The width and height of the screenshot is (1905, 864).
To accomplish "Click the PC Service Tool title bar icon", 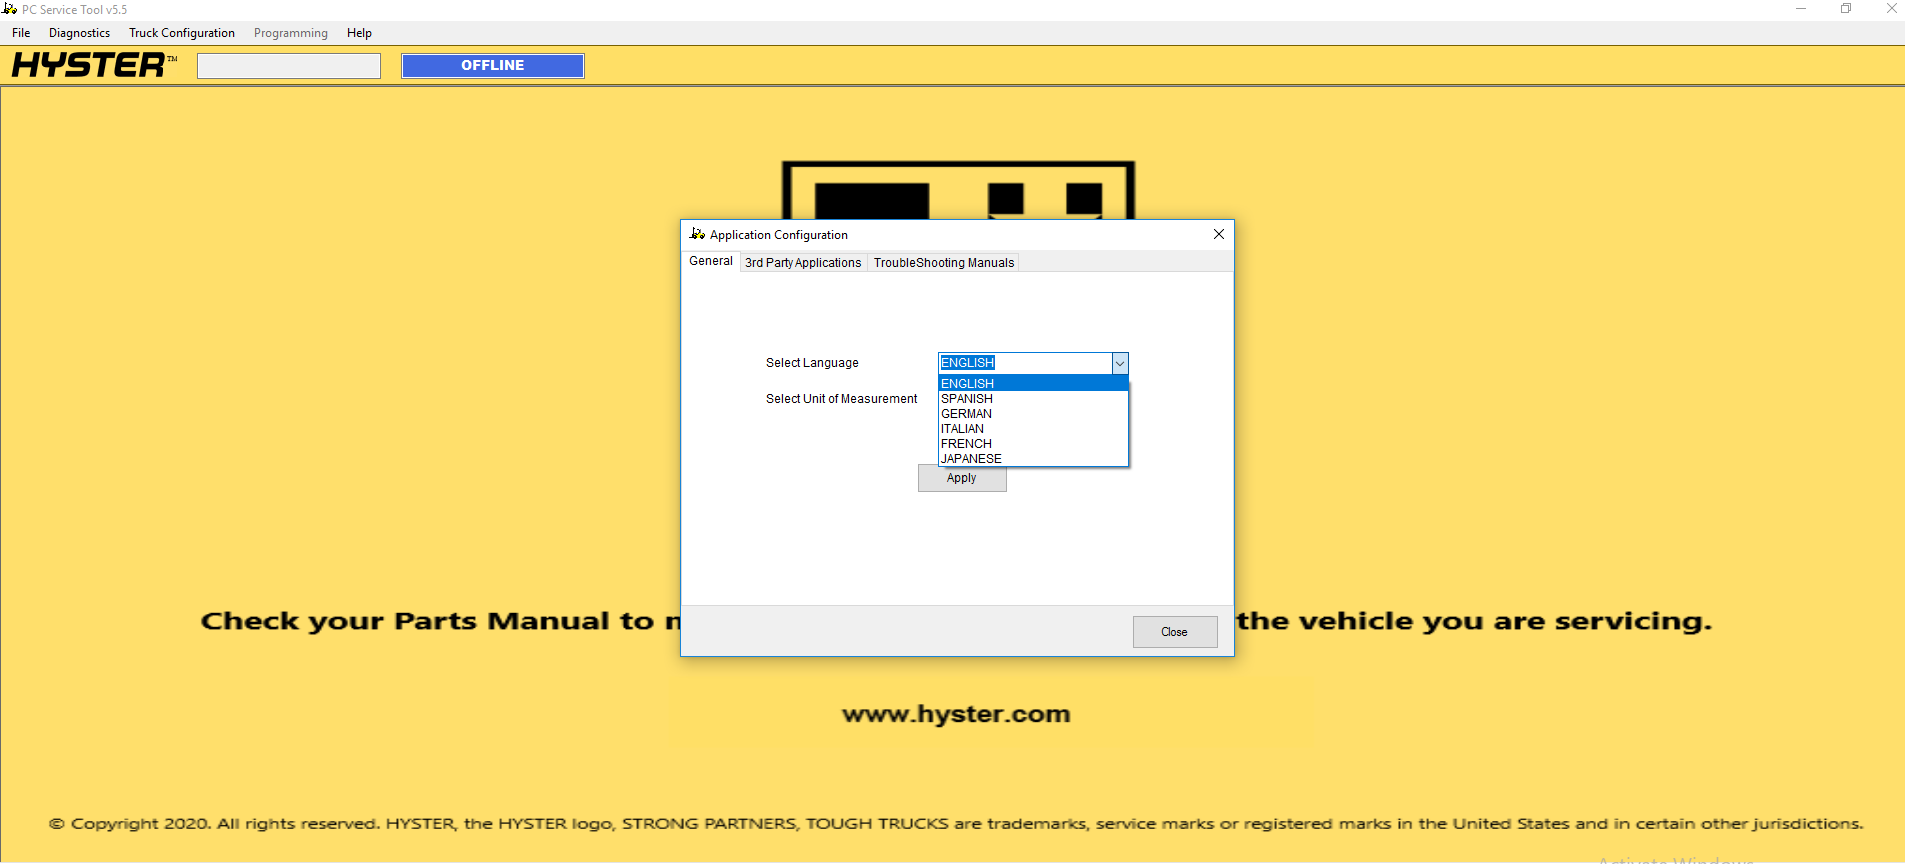I will (10, 9).
